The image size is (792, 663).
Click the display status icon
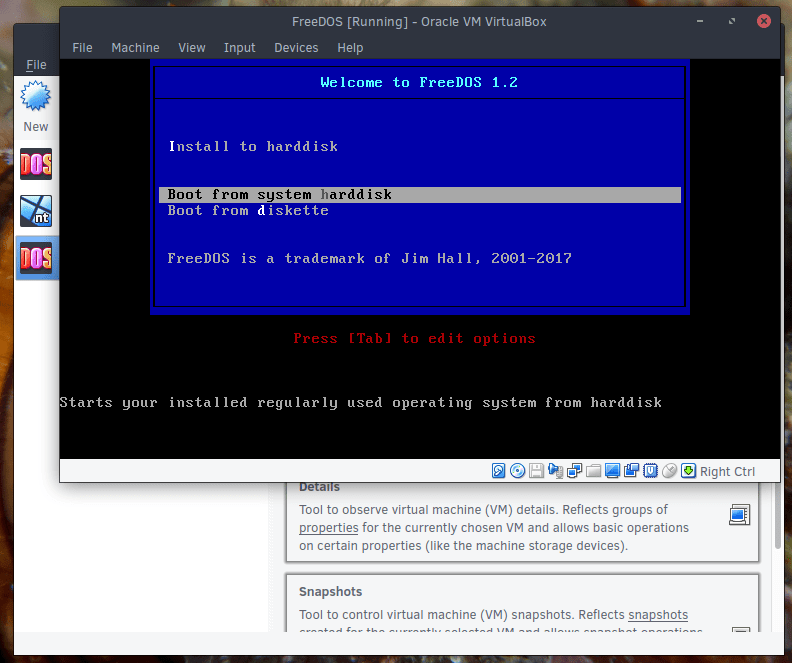[x=612, y=471]
